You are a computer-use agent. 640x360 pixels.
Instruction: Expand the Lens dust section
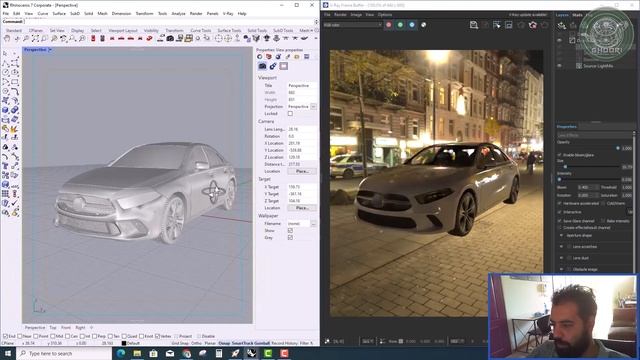pos(561,258)
